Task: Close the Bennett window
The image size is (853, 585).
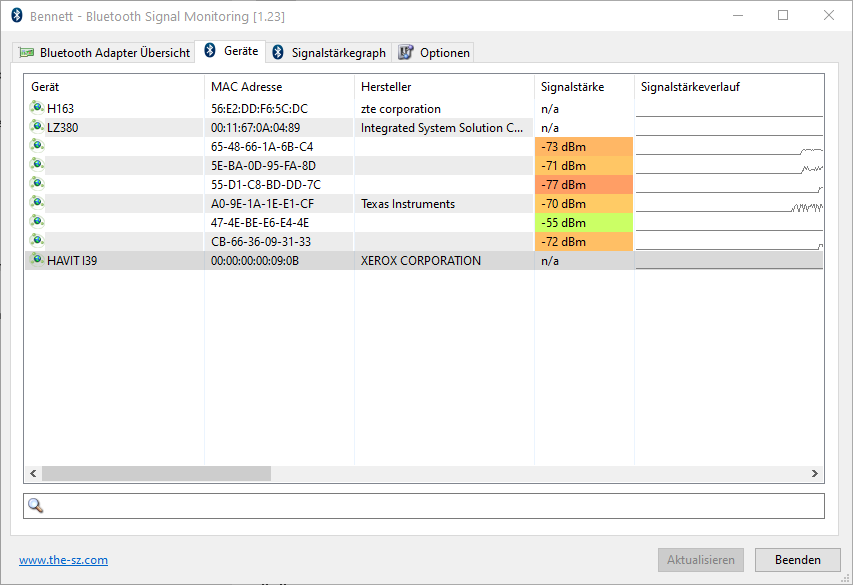Action: coord(829,15)
